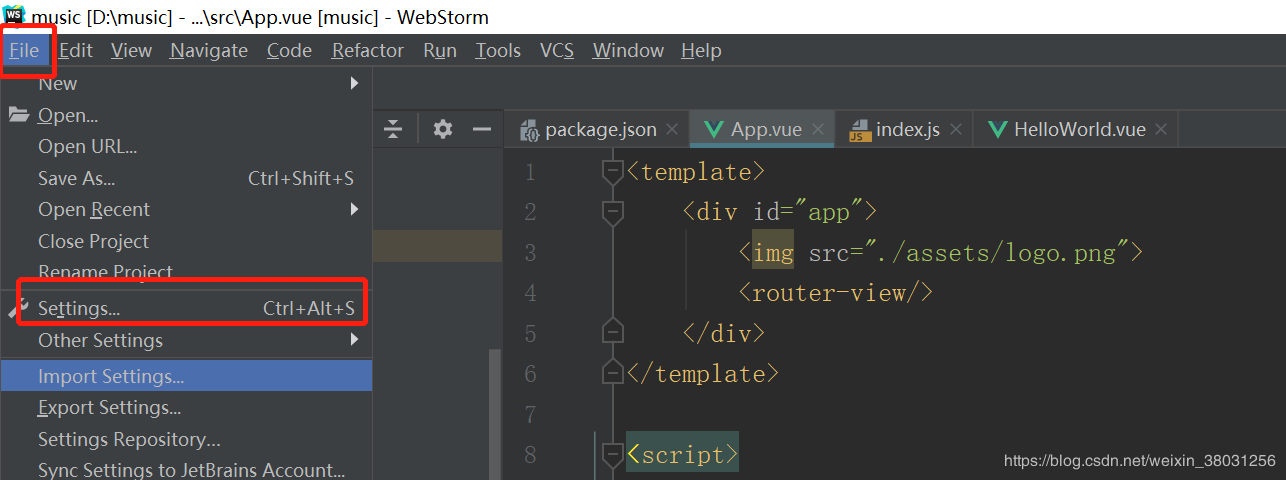
Task: Expand the Open Recent submenu
Action: point(354,209)
